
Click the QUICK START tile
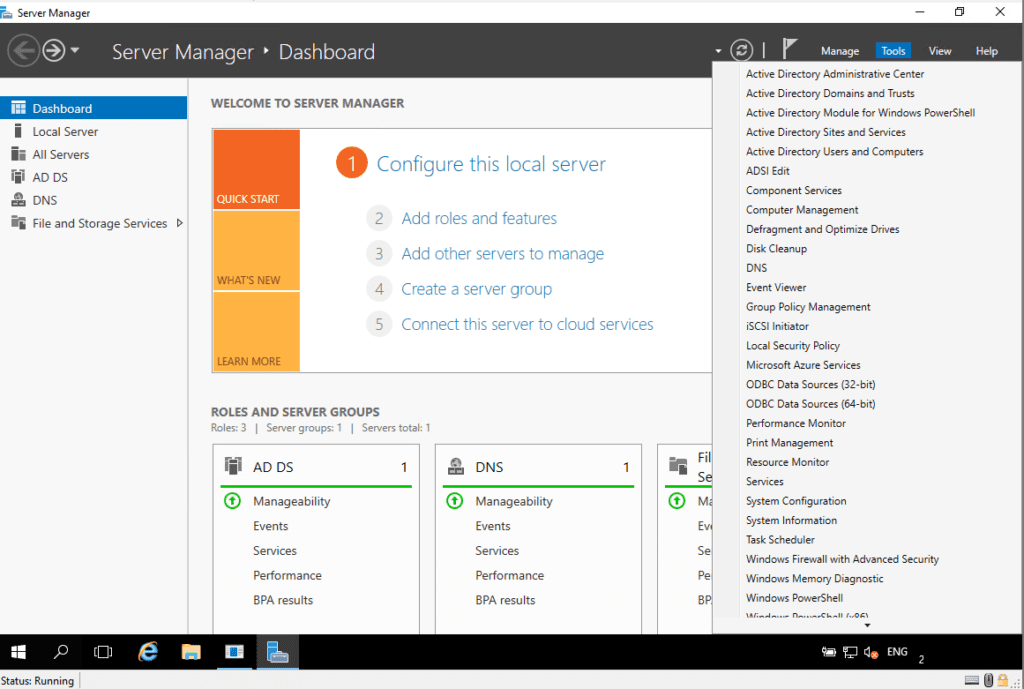tap(256, 169)
